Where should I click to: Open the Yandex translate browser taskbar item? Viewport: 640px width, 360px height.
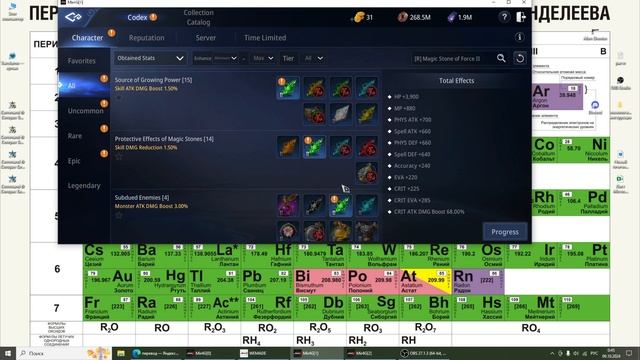coord(156,353)
